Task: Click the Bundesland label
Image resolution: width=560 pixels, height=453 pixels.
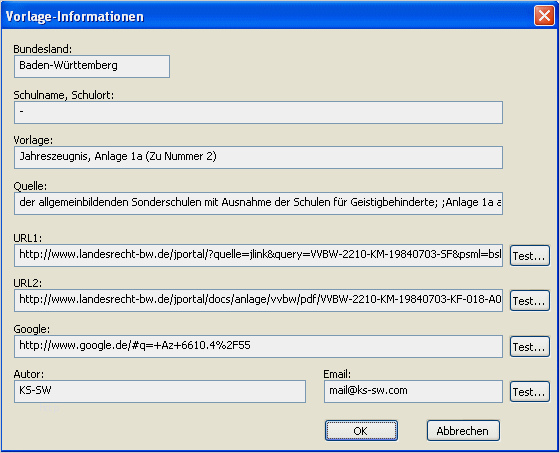Action: pos(42,49)
